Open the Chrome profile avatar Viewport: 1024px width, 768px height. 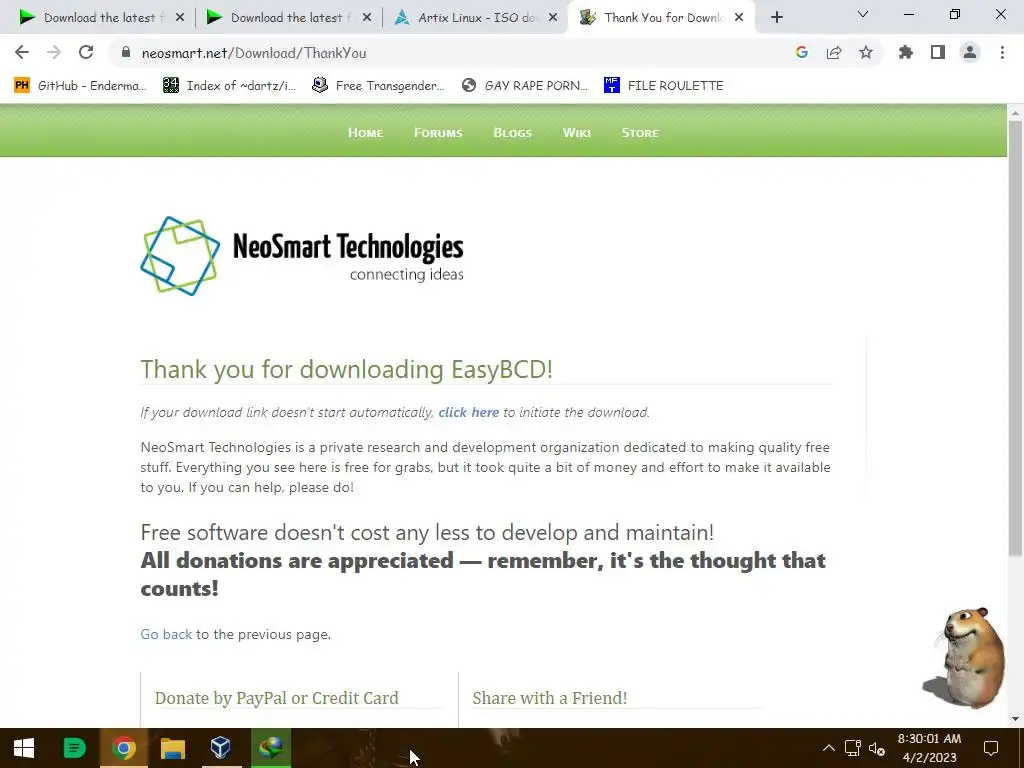pos(970,52)
